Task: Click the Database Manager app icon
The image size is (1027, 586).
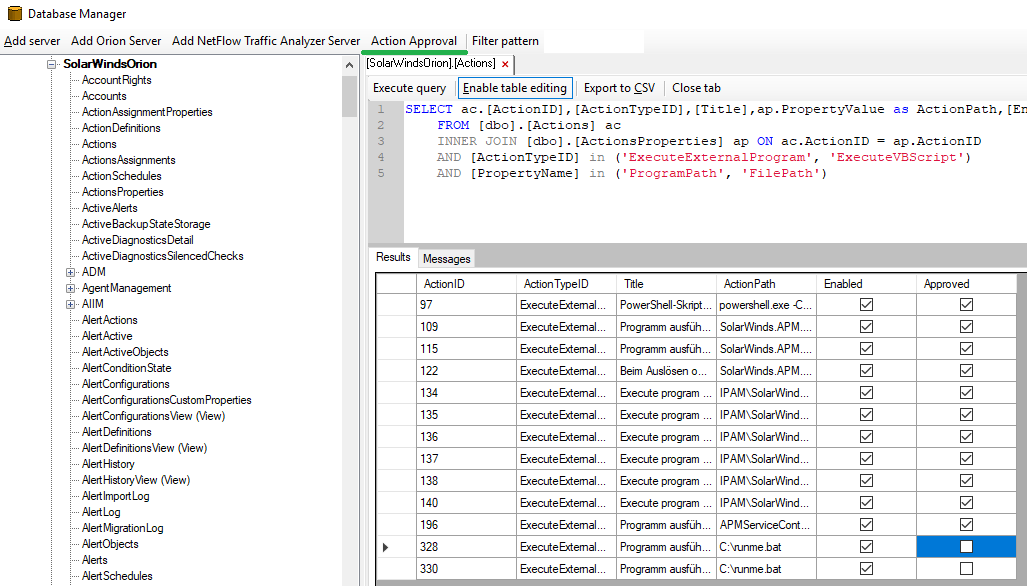Action: click(x=13, y=14)
